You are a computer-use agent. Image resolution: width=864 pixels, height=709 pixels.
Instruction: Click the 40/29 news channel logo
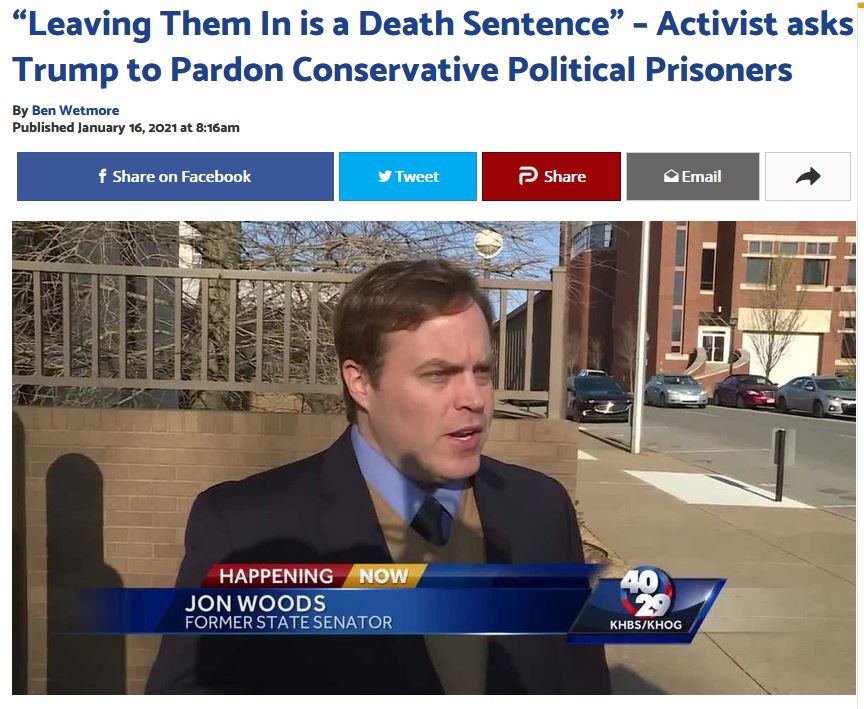coord(646,593)
